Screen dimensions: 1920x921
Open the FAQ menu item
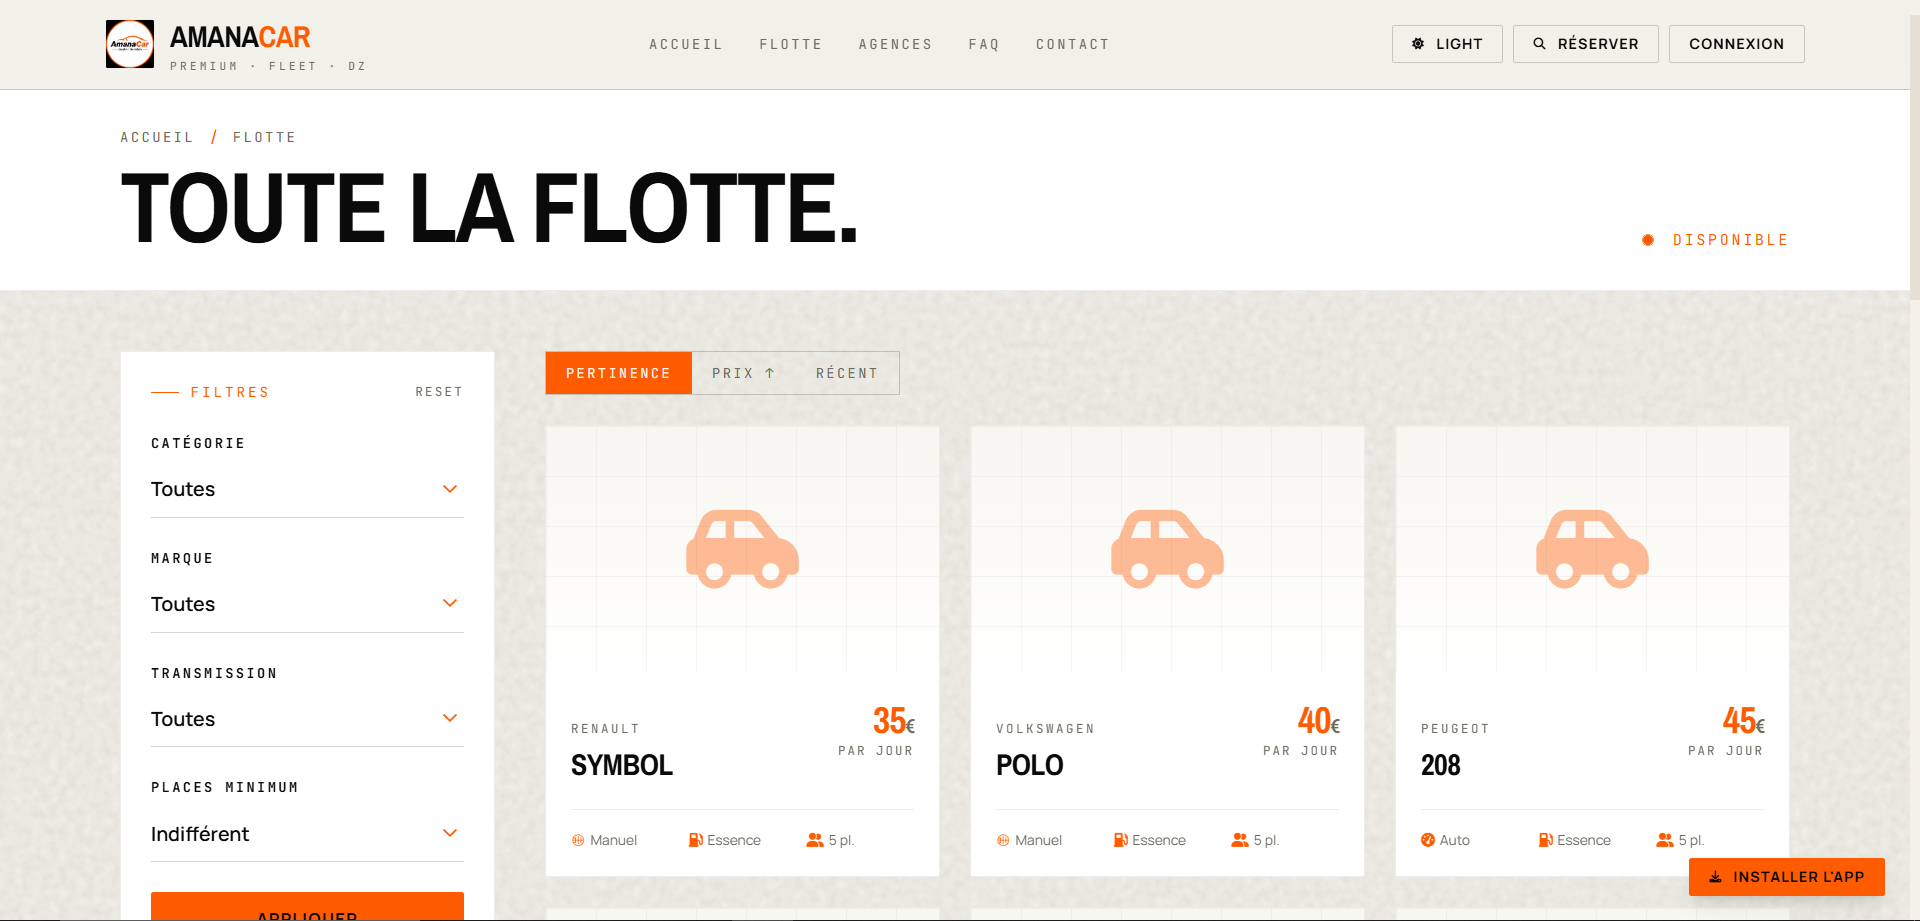(x=984, y=44)
